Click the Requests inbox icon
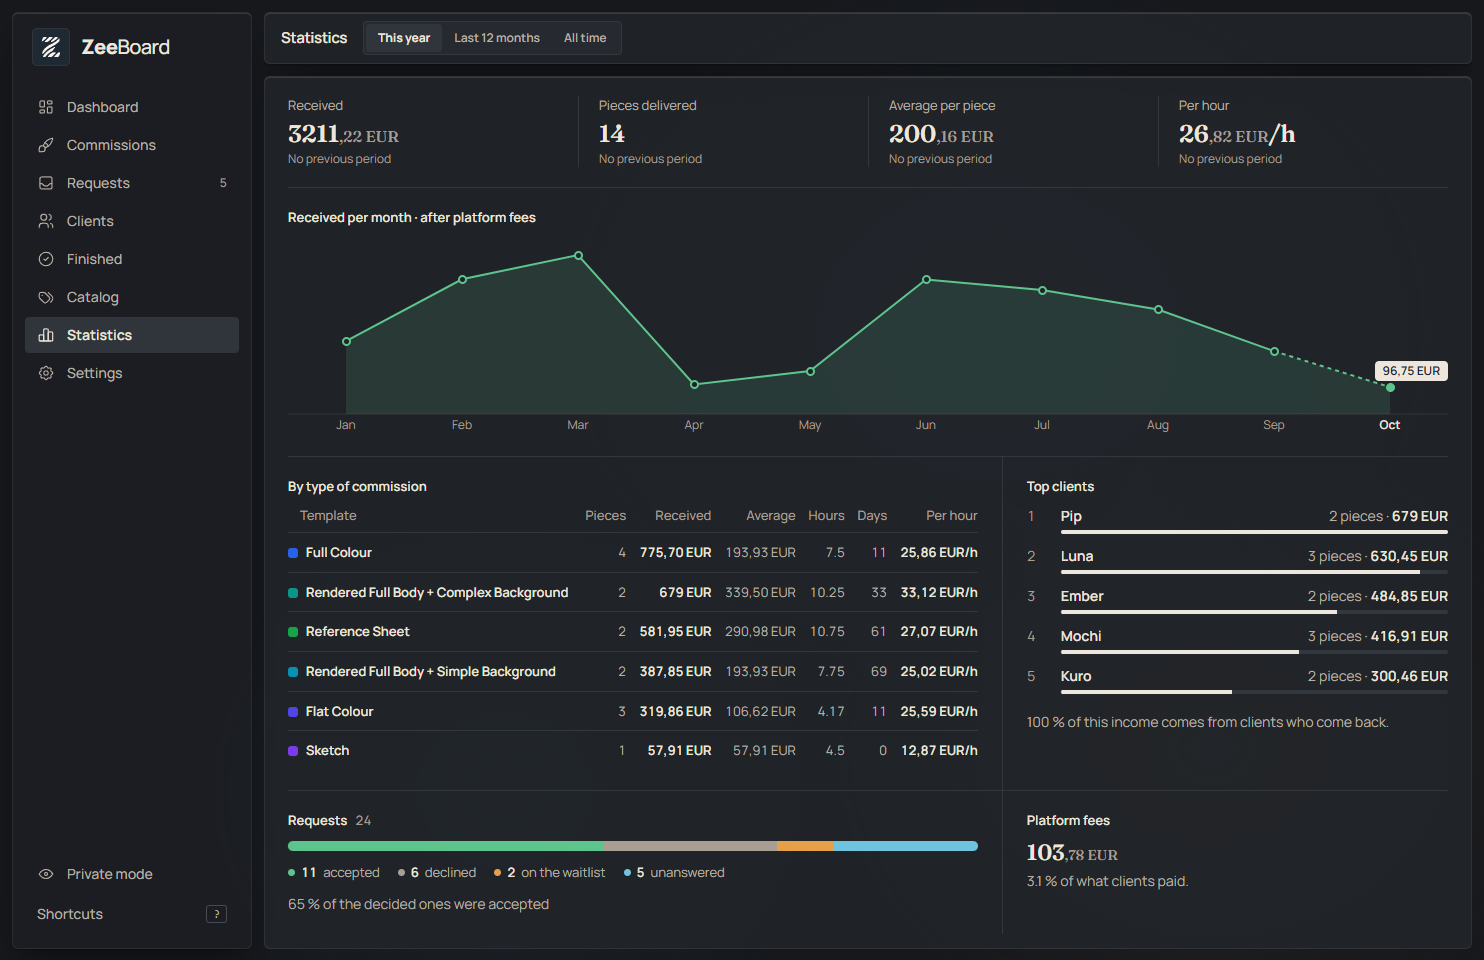 point(46,183)
